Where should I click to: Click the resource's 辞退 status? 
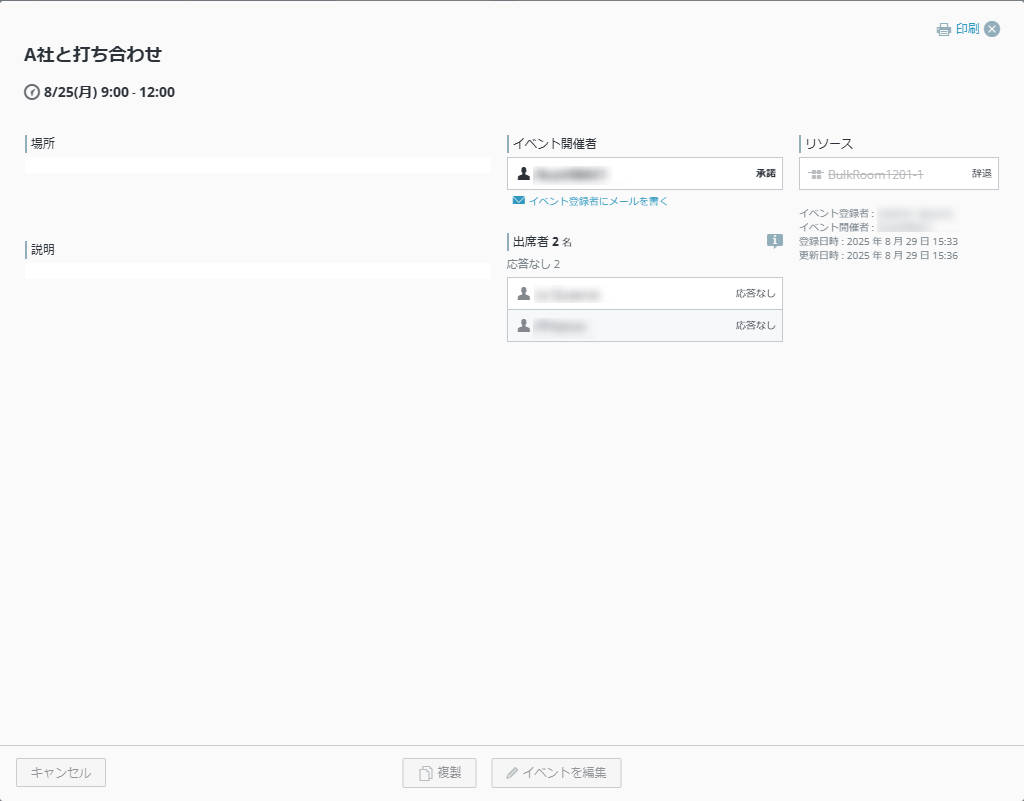tap(982, 174)
